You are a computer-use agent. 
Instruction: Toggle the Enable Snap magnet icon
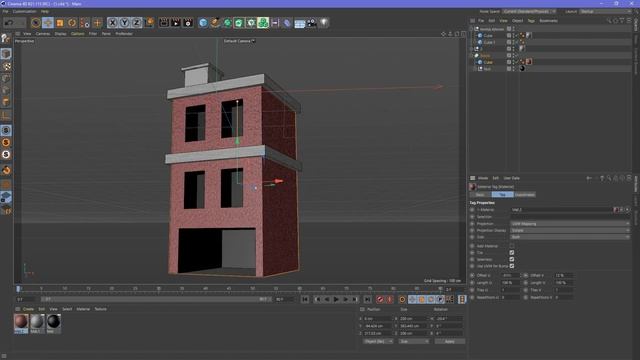point(6,170)
